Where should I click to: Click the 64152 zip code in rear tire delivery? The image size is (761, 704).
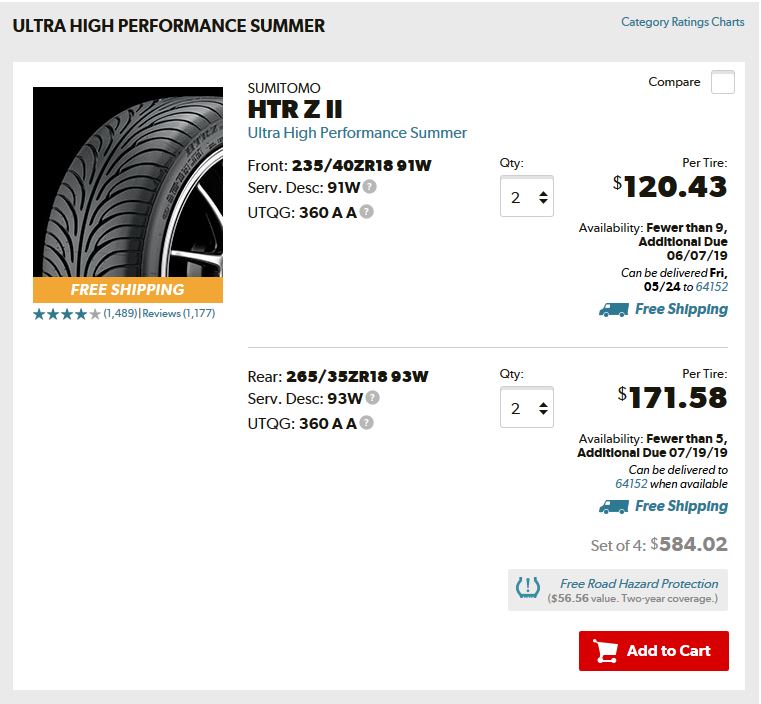click(631, 484)
